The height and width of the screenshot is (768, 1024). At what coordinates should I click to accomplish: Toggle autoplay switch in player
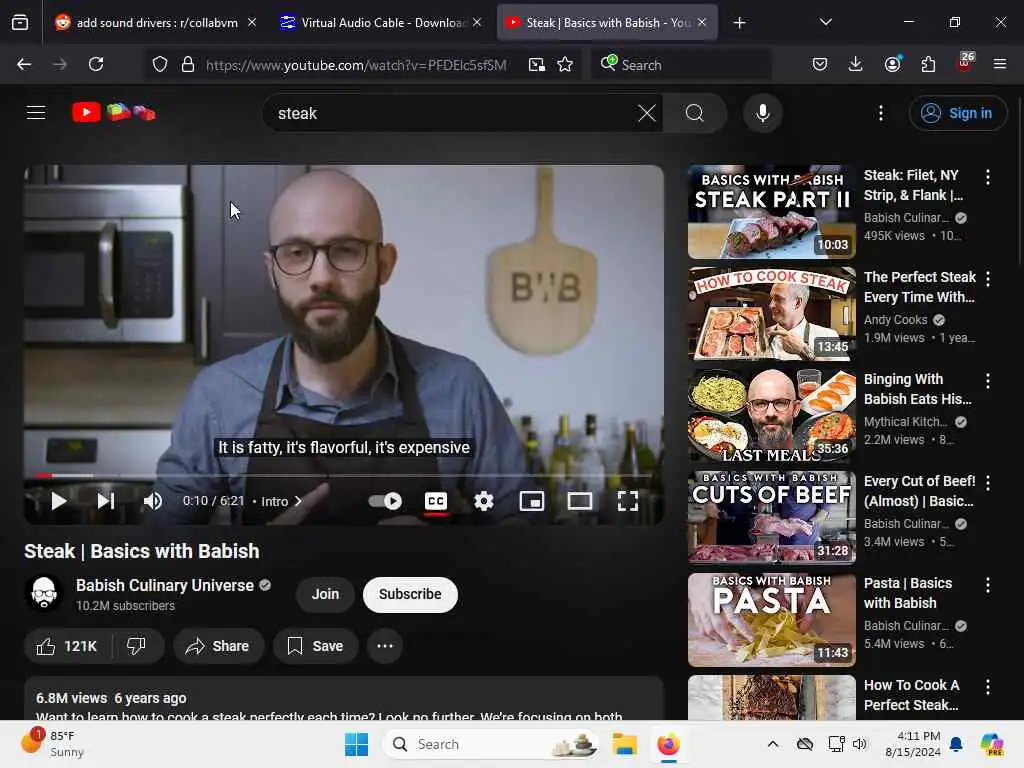[x=385, y=501]
